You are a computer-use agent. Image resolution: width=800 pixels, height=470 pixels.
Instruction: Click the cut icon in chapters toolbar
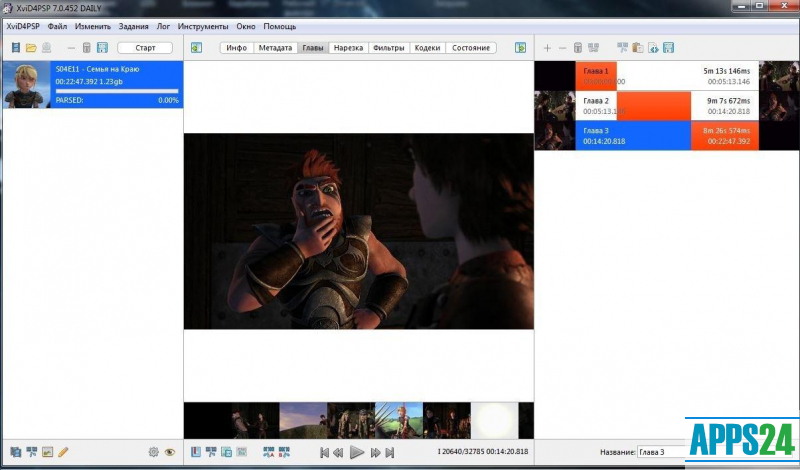[x=622, y=47]
